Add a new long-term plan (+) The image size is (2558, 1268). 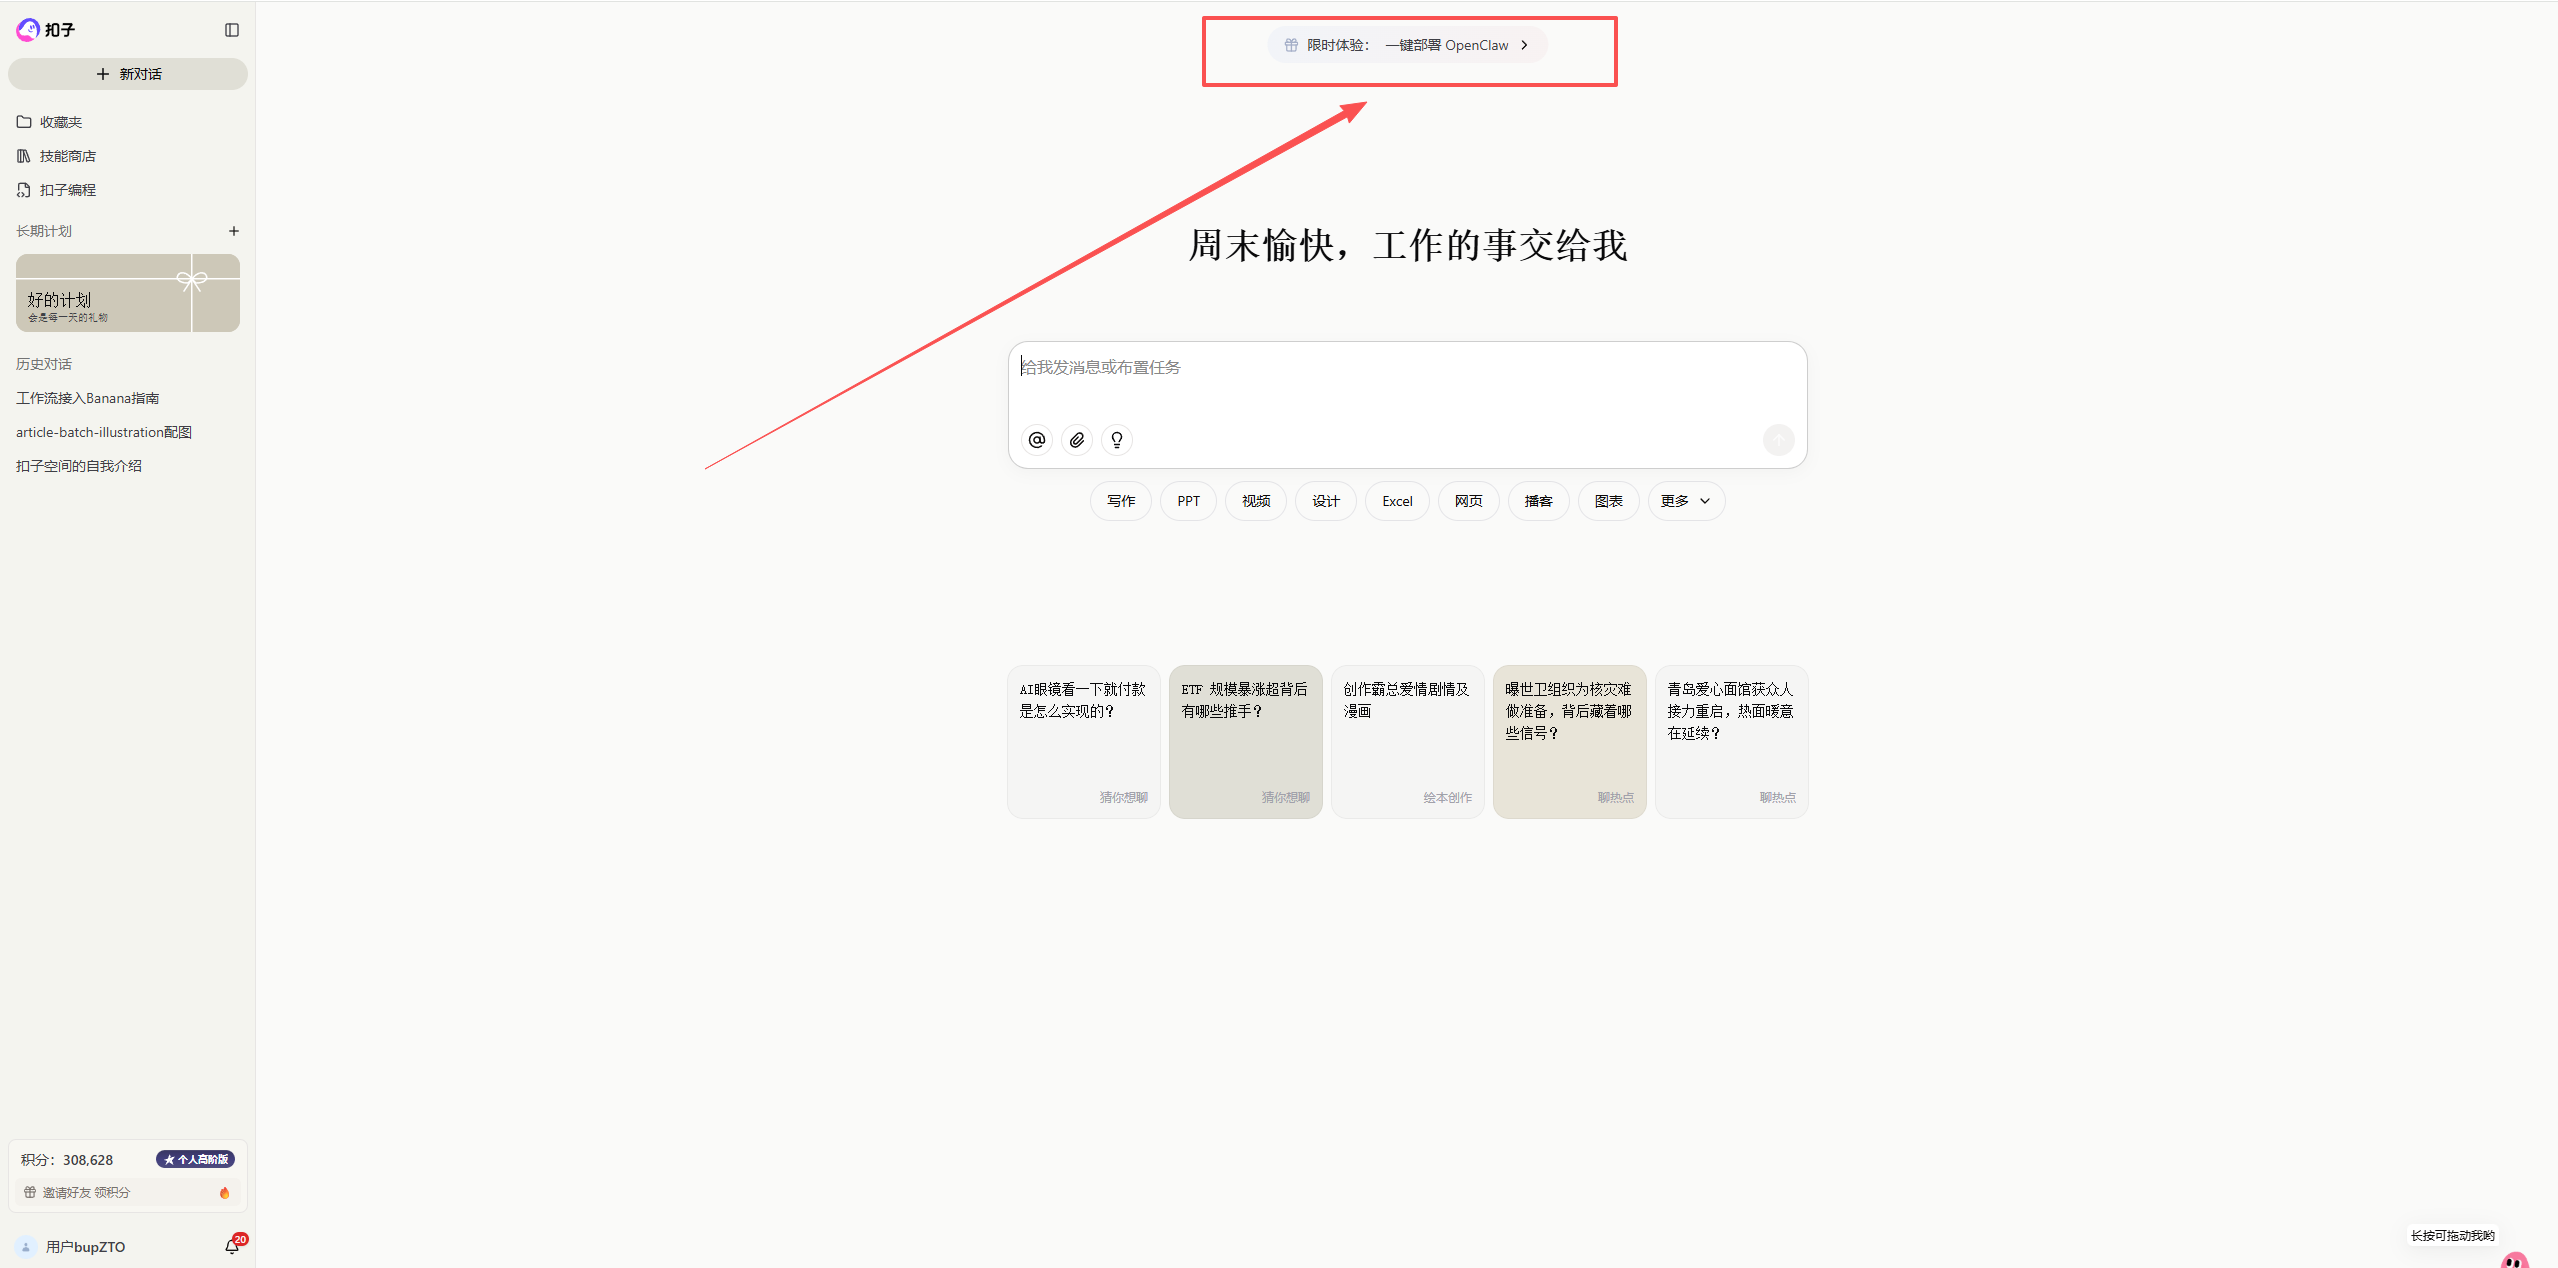point(234,231)
